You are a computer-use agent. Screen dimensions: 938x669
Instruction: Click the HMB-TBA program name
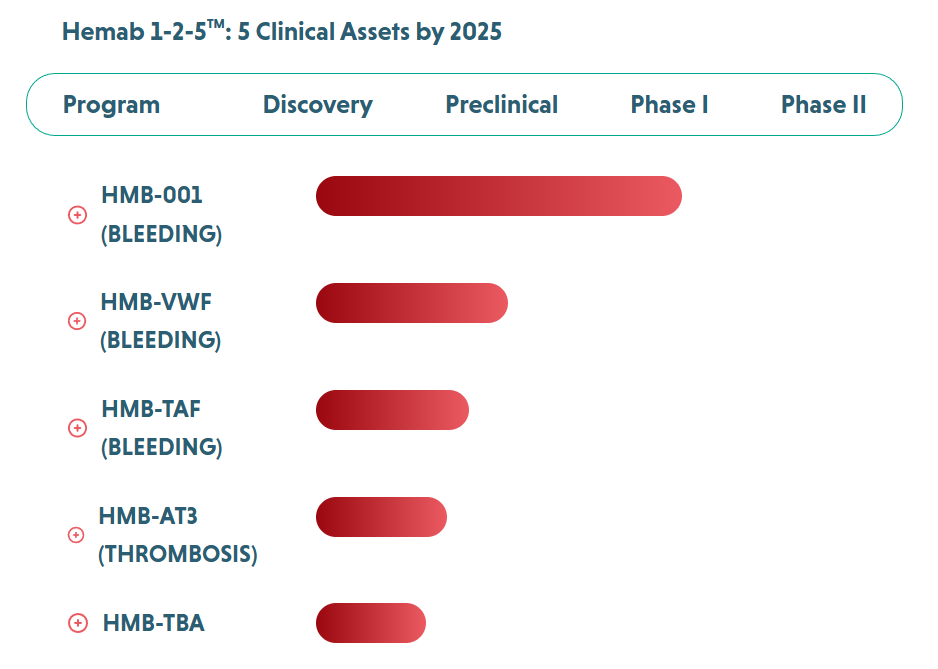pyautogui.click(x=153, y=623)
